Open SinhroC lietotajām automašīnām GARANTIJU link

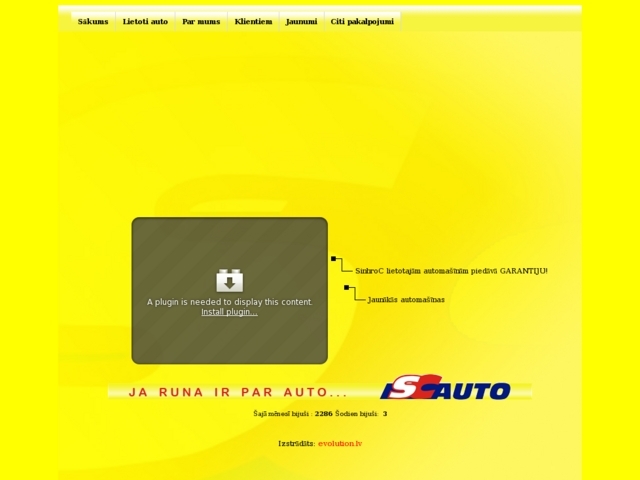pos(451,271)
